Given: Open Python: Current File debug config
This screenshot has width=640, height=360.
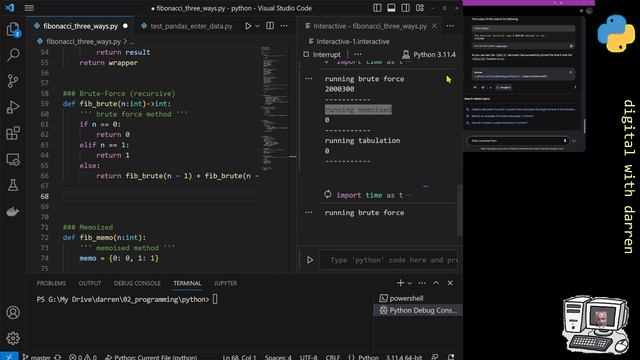Looking at the screenshot, I should click(151, 357).
